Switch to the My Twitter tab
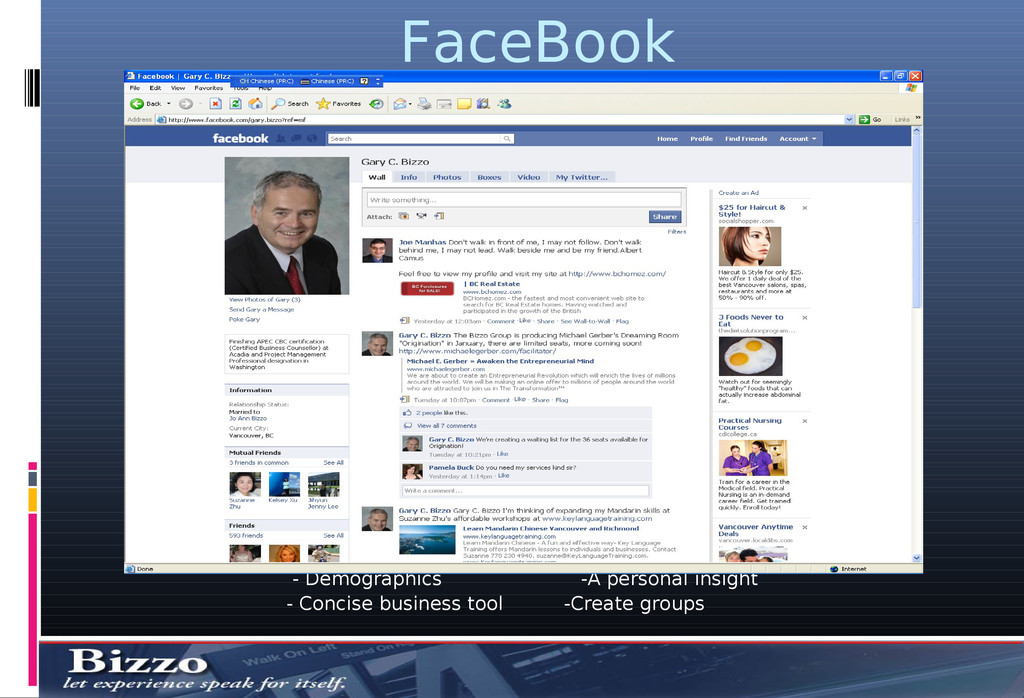 (582, 177)
